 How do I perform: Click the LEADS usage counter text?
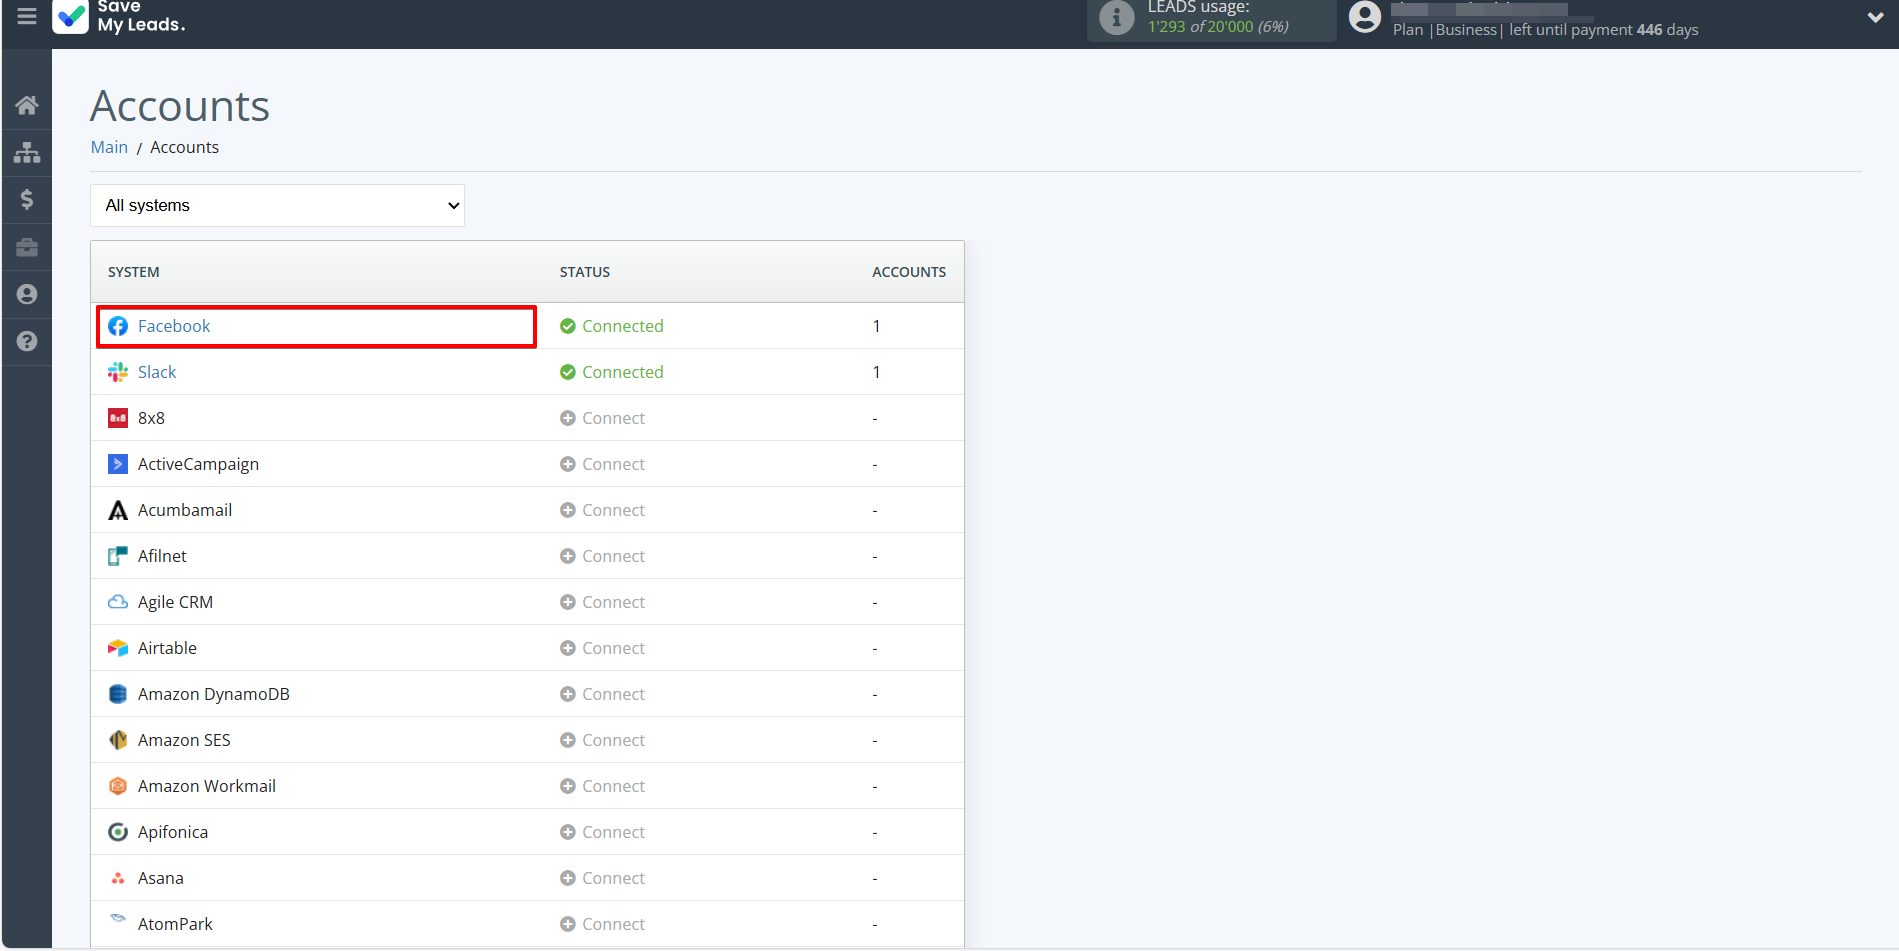tap(1218, 17)
